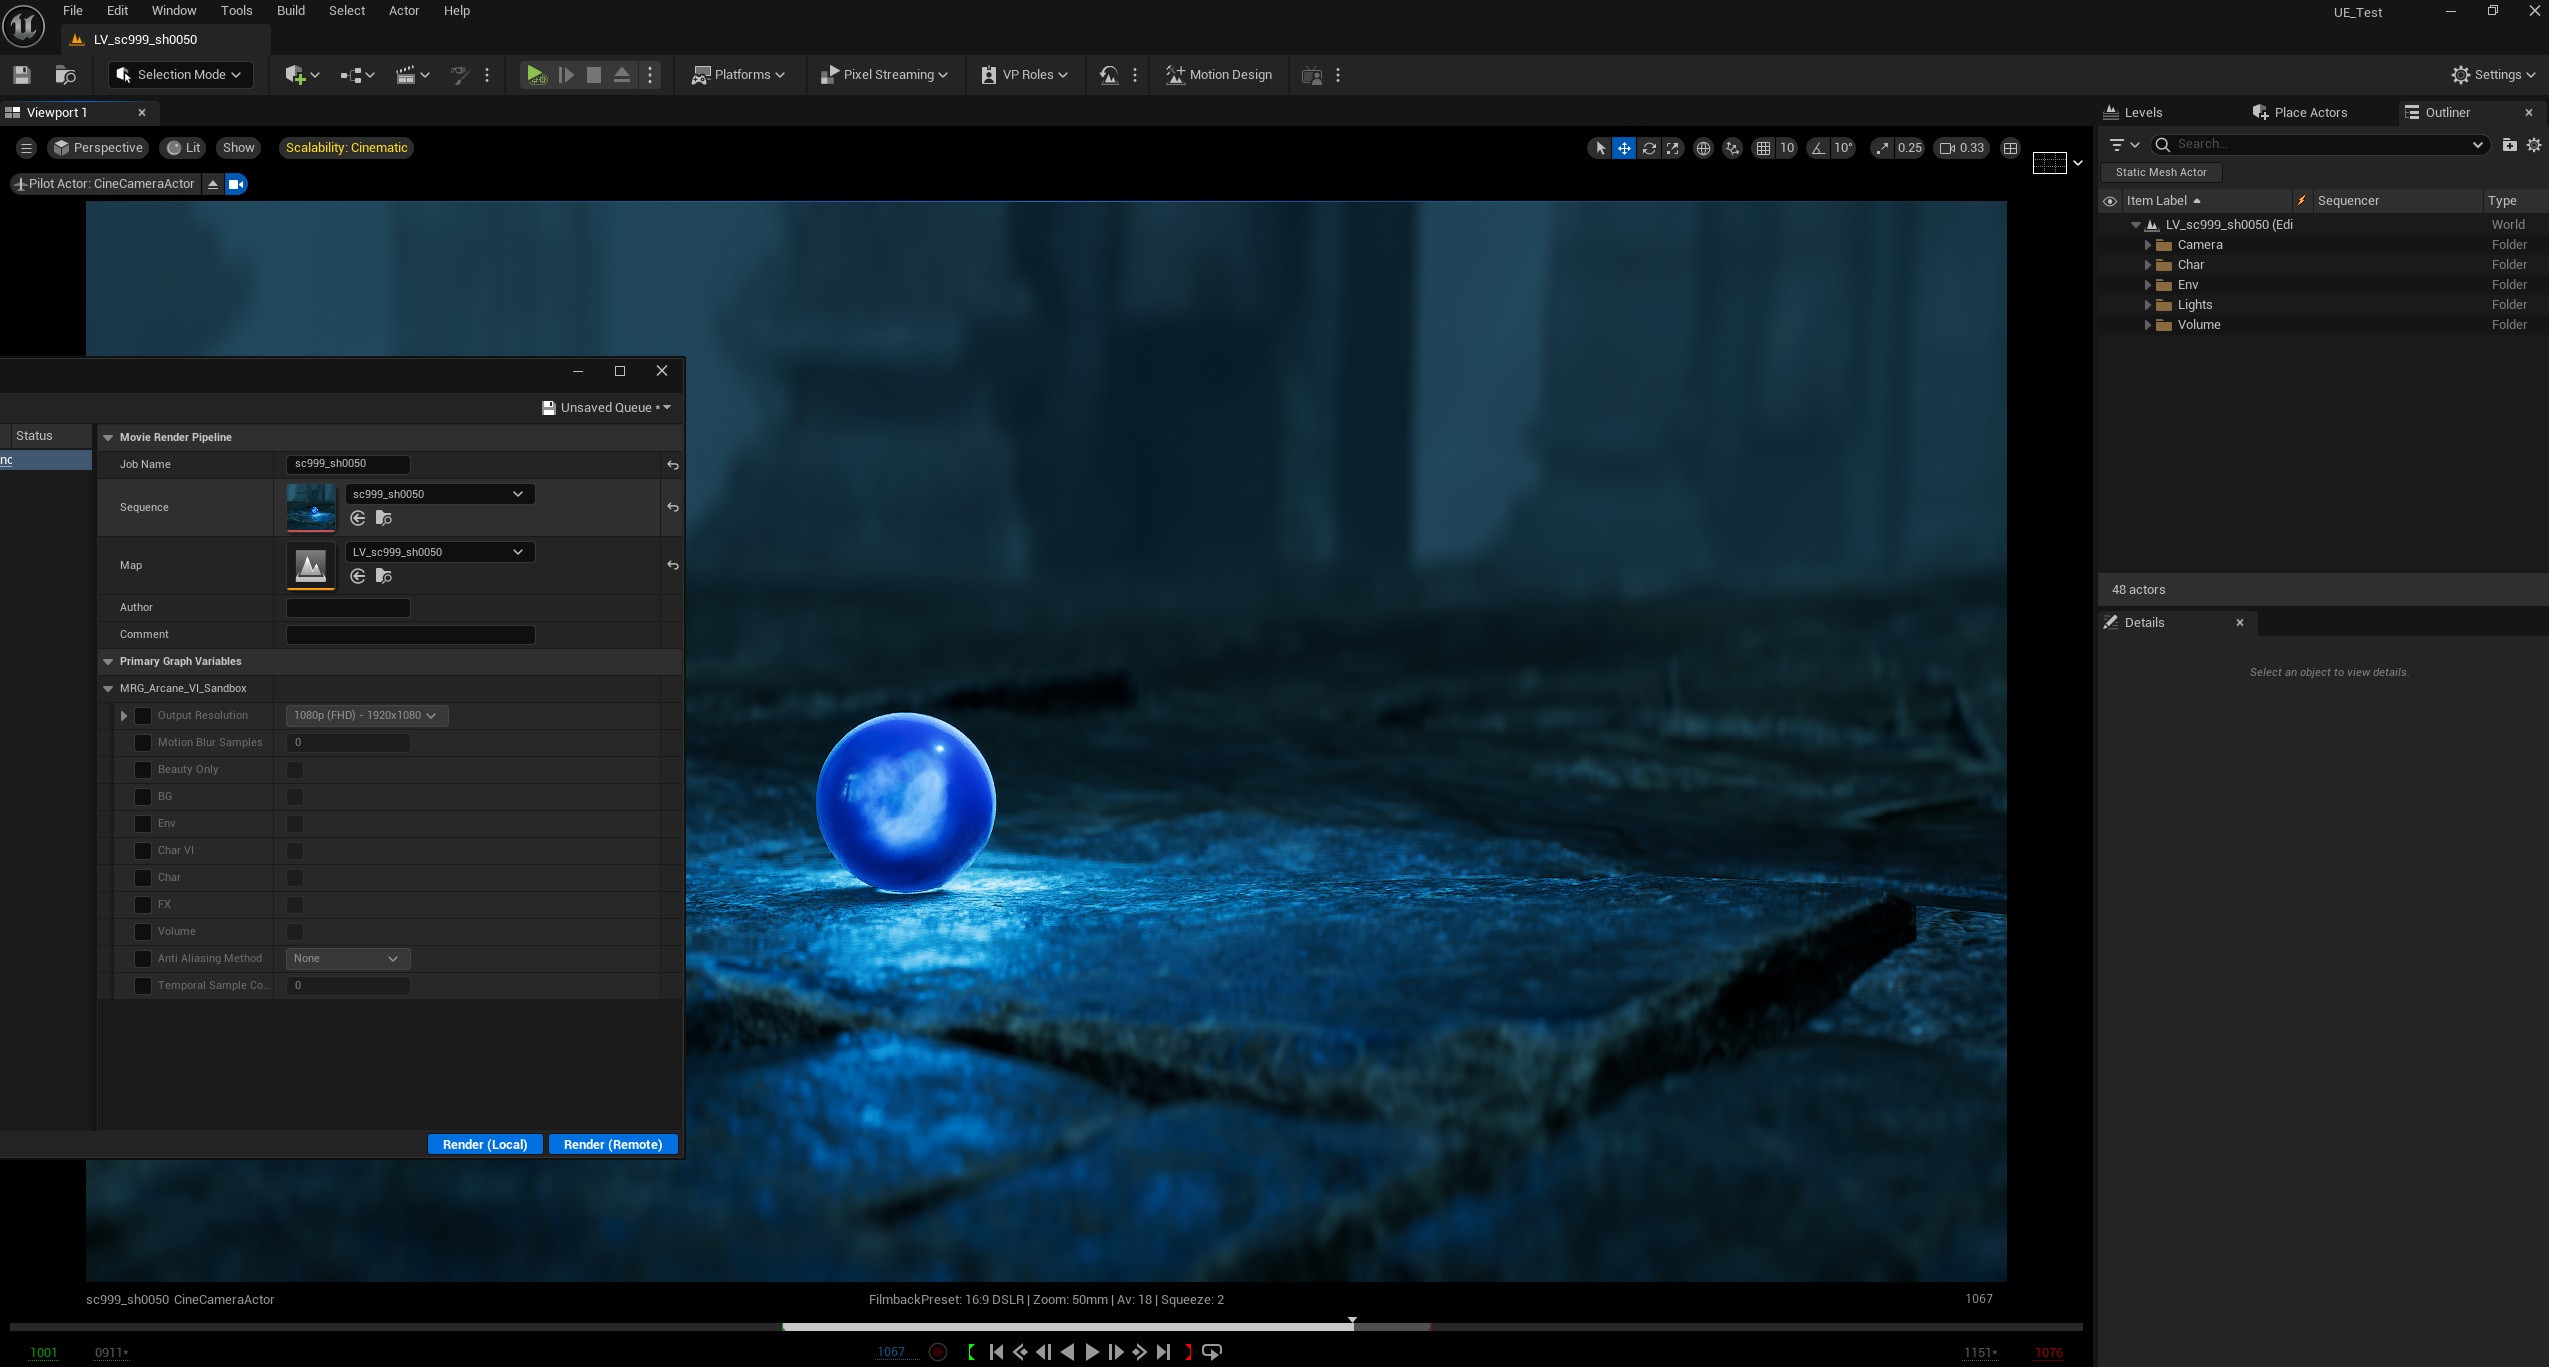
Task: Open the Output Resolution 1080p dropdown
Action: click(x=366, y=716)
